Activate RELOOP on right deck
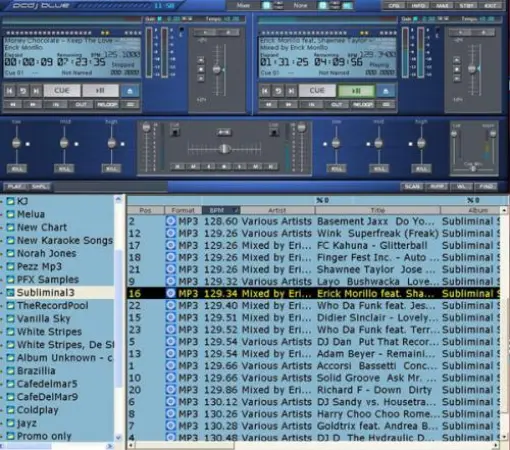This screenshot has height=450, width=510. [x=363, y=104]
